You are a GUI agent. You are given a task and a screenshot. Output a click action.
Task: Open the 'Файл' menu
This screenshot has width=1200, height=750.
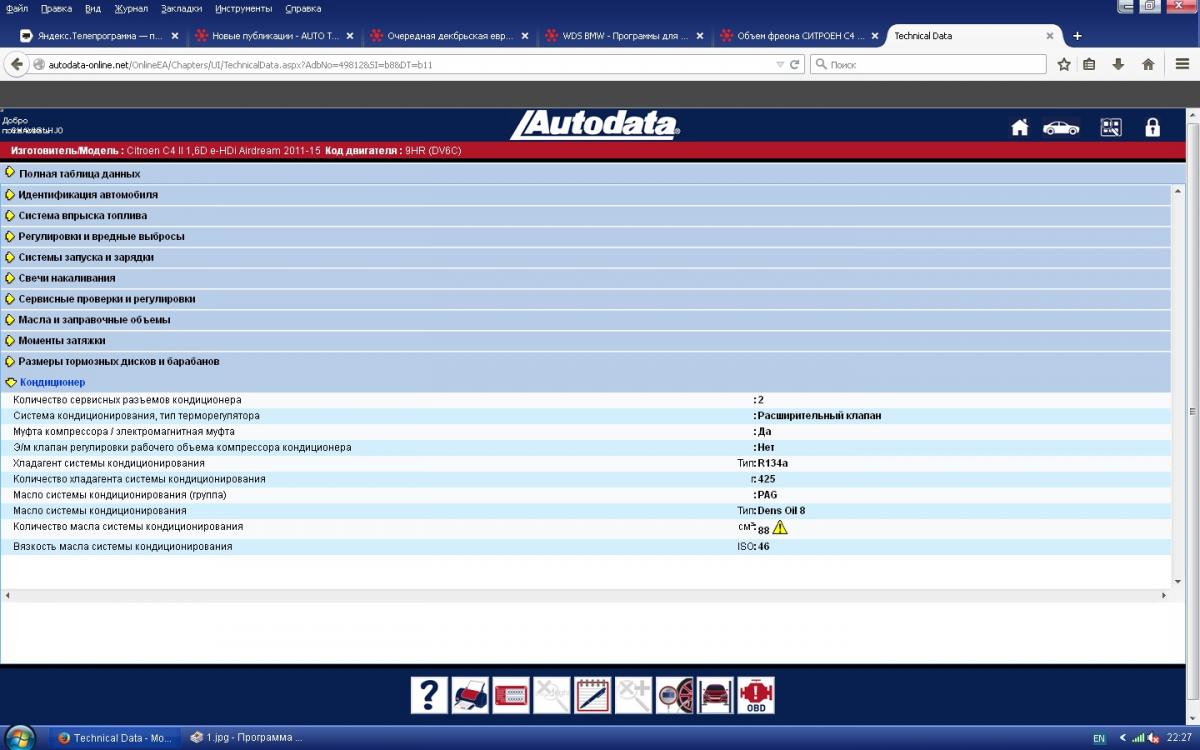tap(16, 8)
